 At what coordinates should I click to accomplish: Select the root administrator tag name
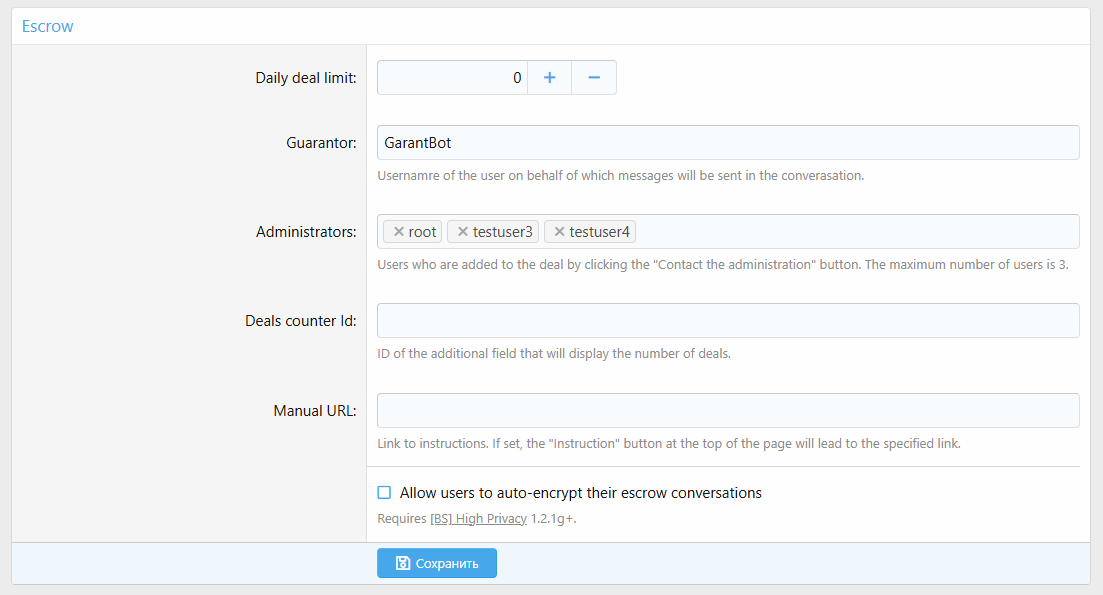click(422, 232)
